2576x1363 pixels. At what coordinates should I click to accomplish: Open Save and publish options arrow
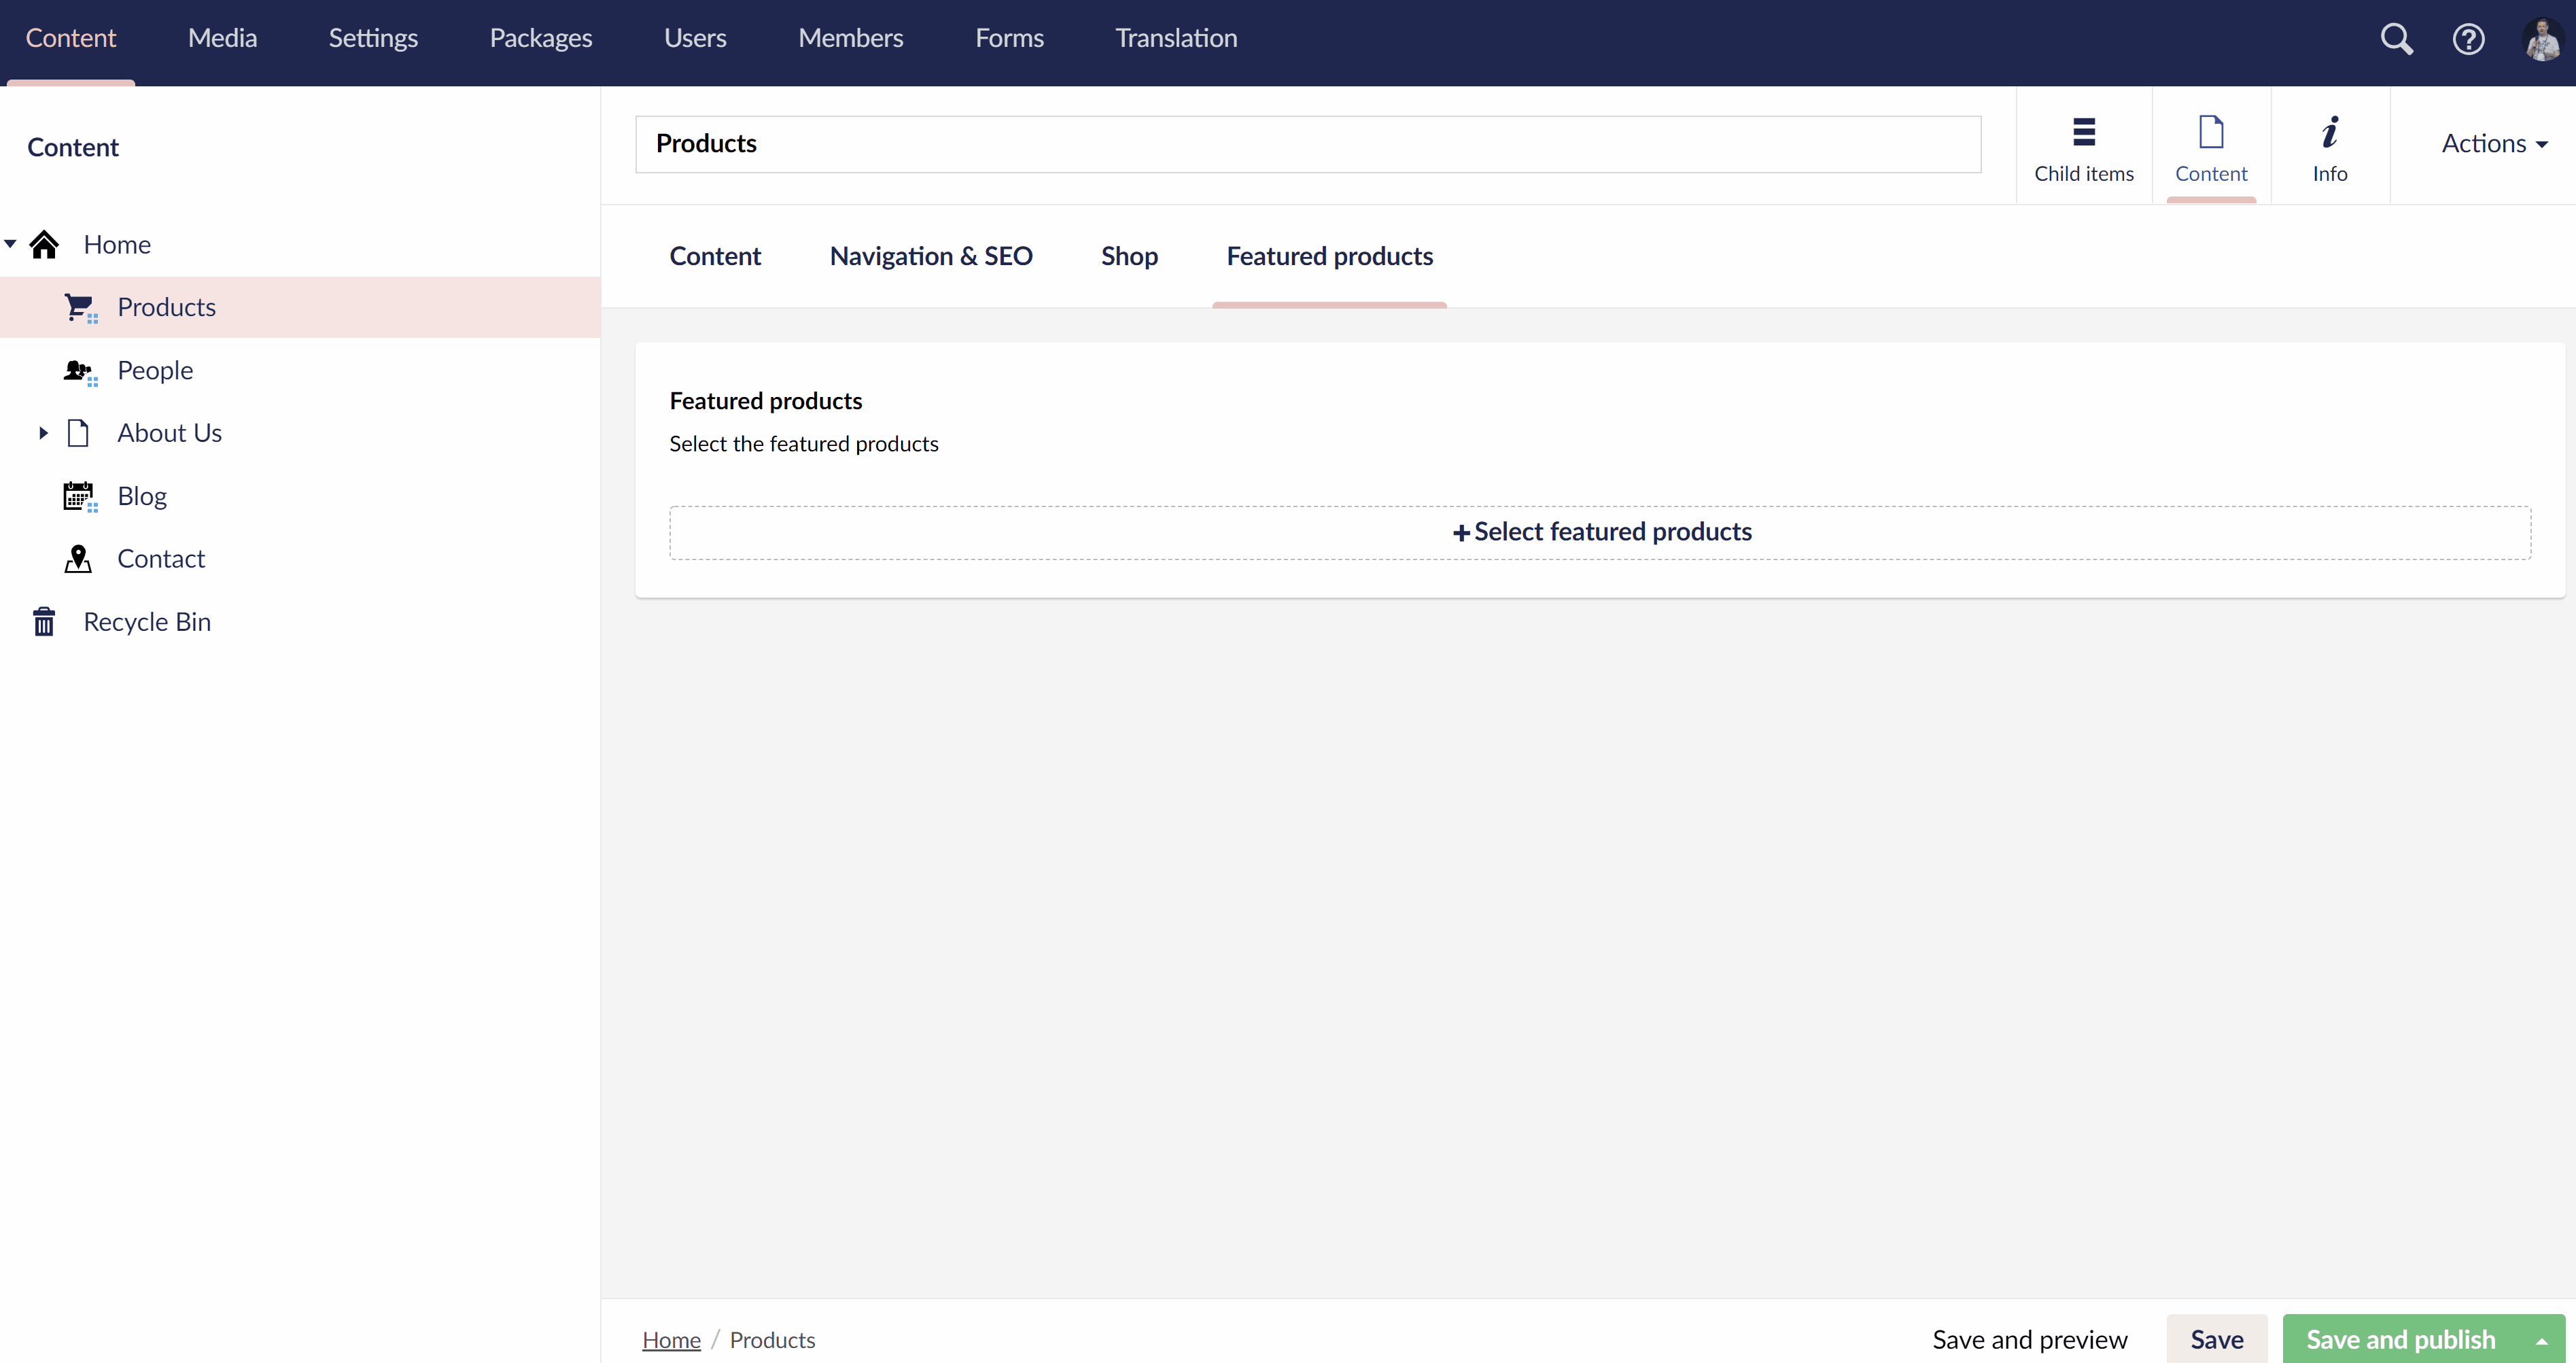(x=2541, y=1340)
